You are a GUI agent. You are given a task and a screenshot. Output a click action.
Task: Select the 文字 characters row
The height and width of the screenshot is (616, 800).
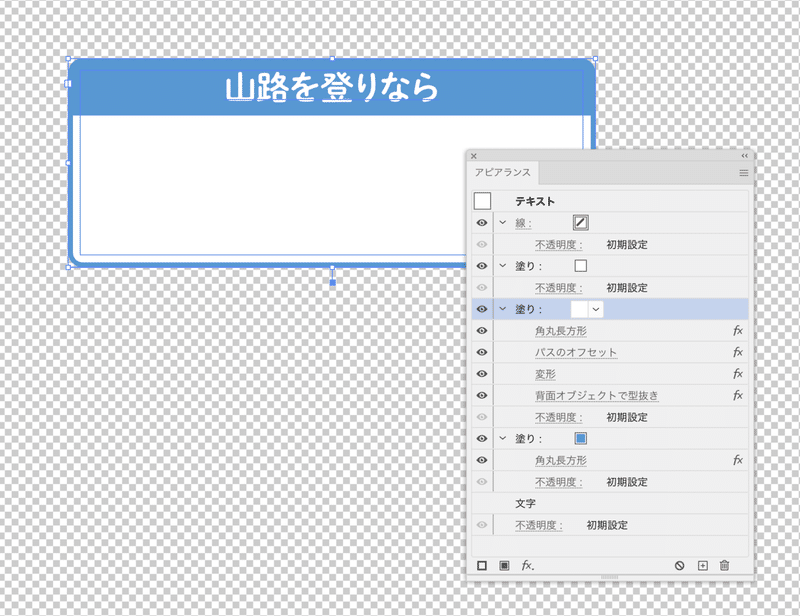pyautogui.click(x=610, y=503)
